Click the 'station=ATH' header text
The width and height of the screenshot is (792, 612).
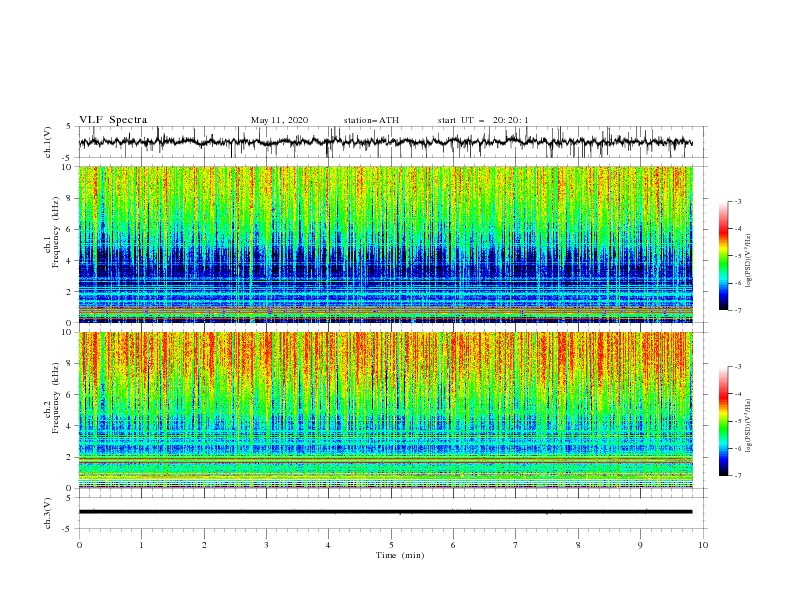pyautogui.click(x=371, y=120)
